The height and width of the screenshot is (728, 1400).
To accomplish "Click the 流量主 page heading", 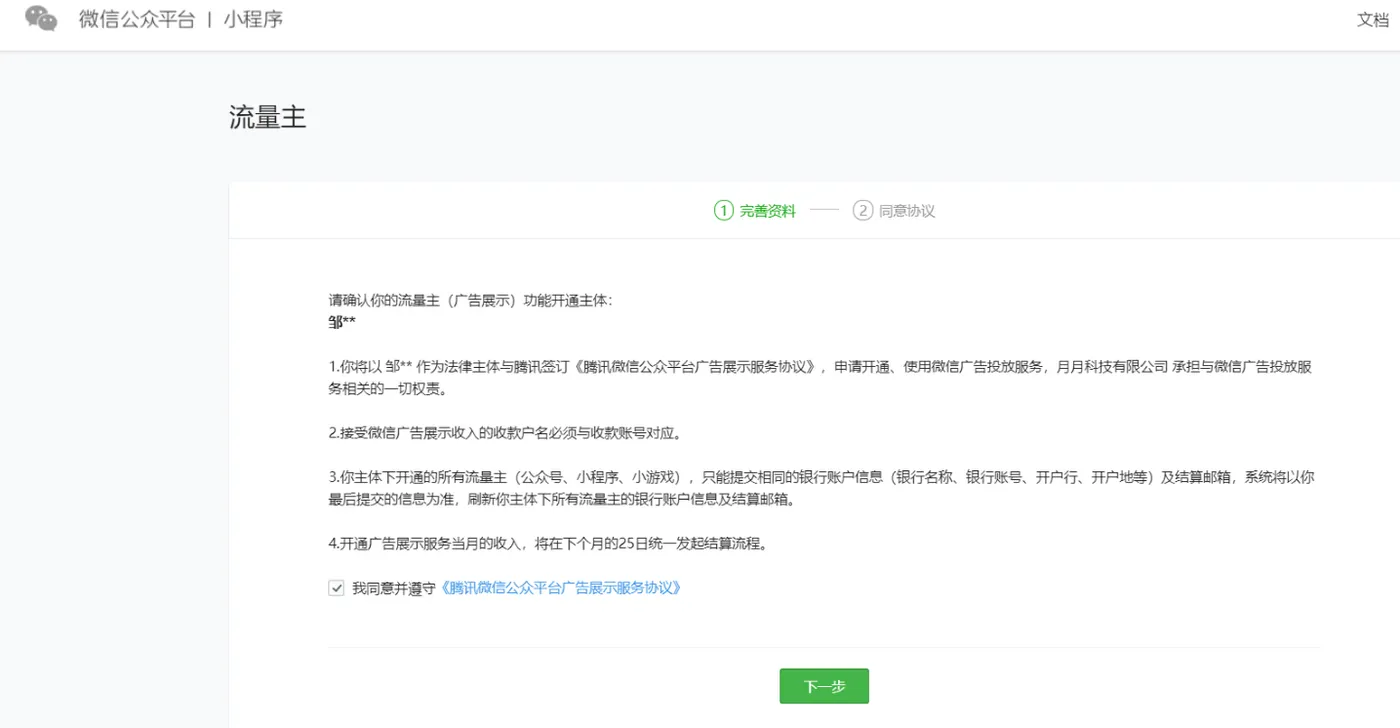I will tap(267, 117).
